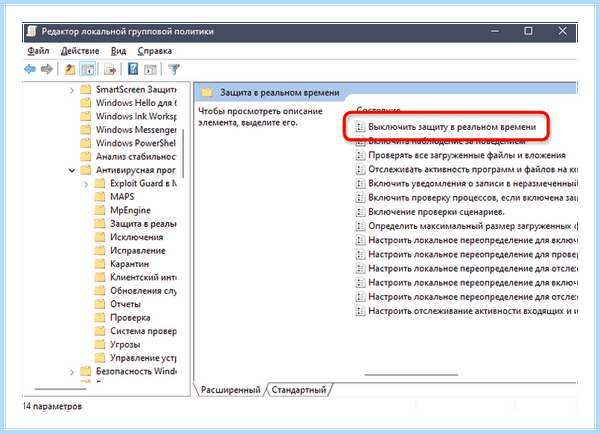Click the Проверка folder icon
The width and height of the screenshot is (600, 434).
[x=100, y=317]
